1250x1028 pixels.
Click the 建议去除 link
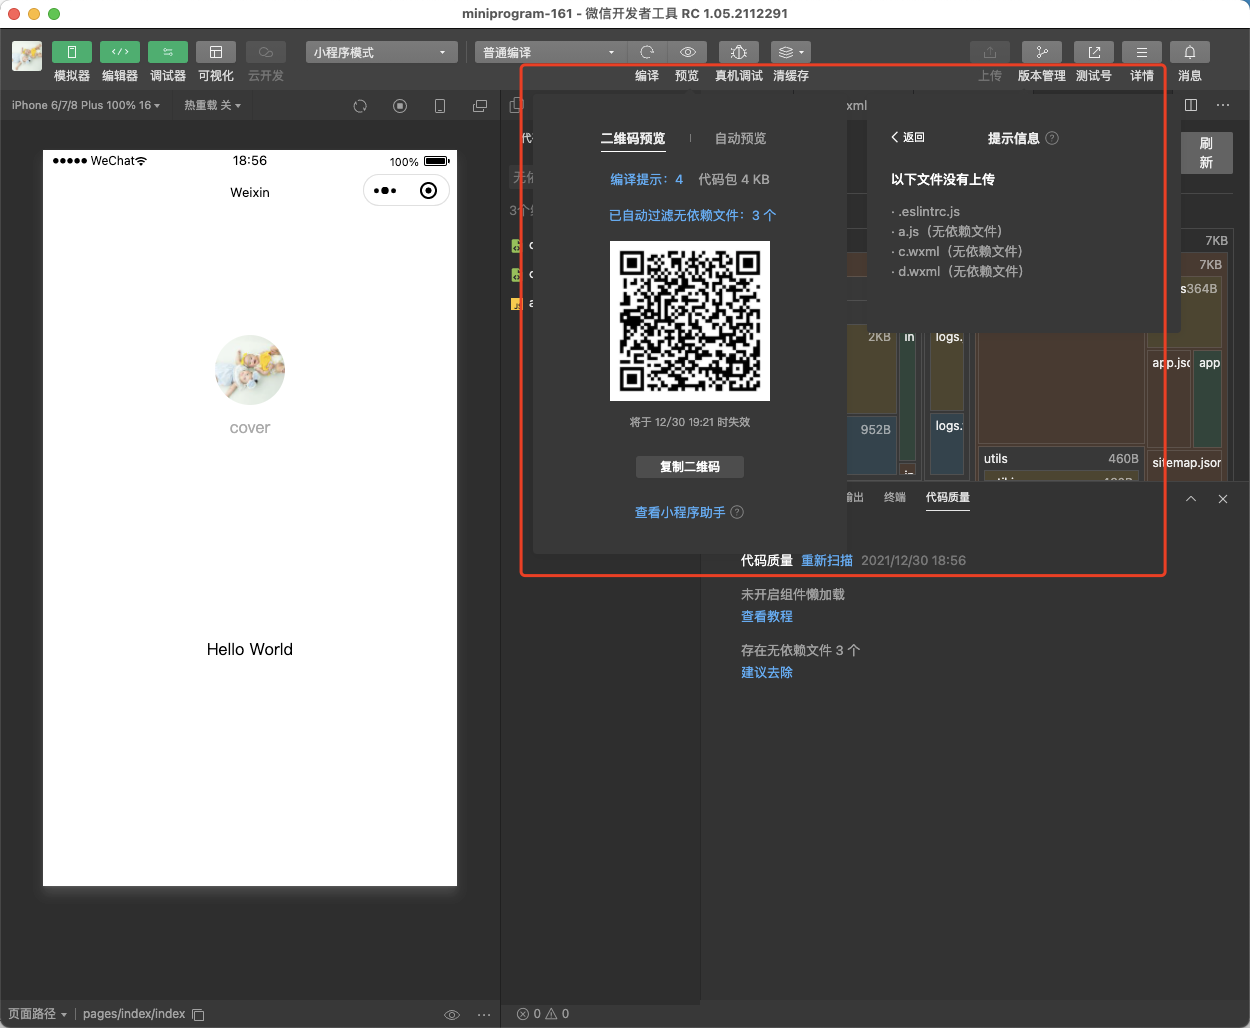click(767, 673)
